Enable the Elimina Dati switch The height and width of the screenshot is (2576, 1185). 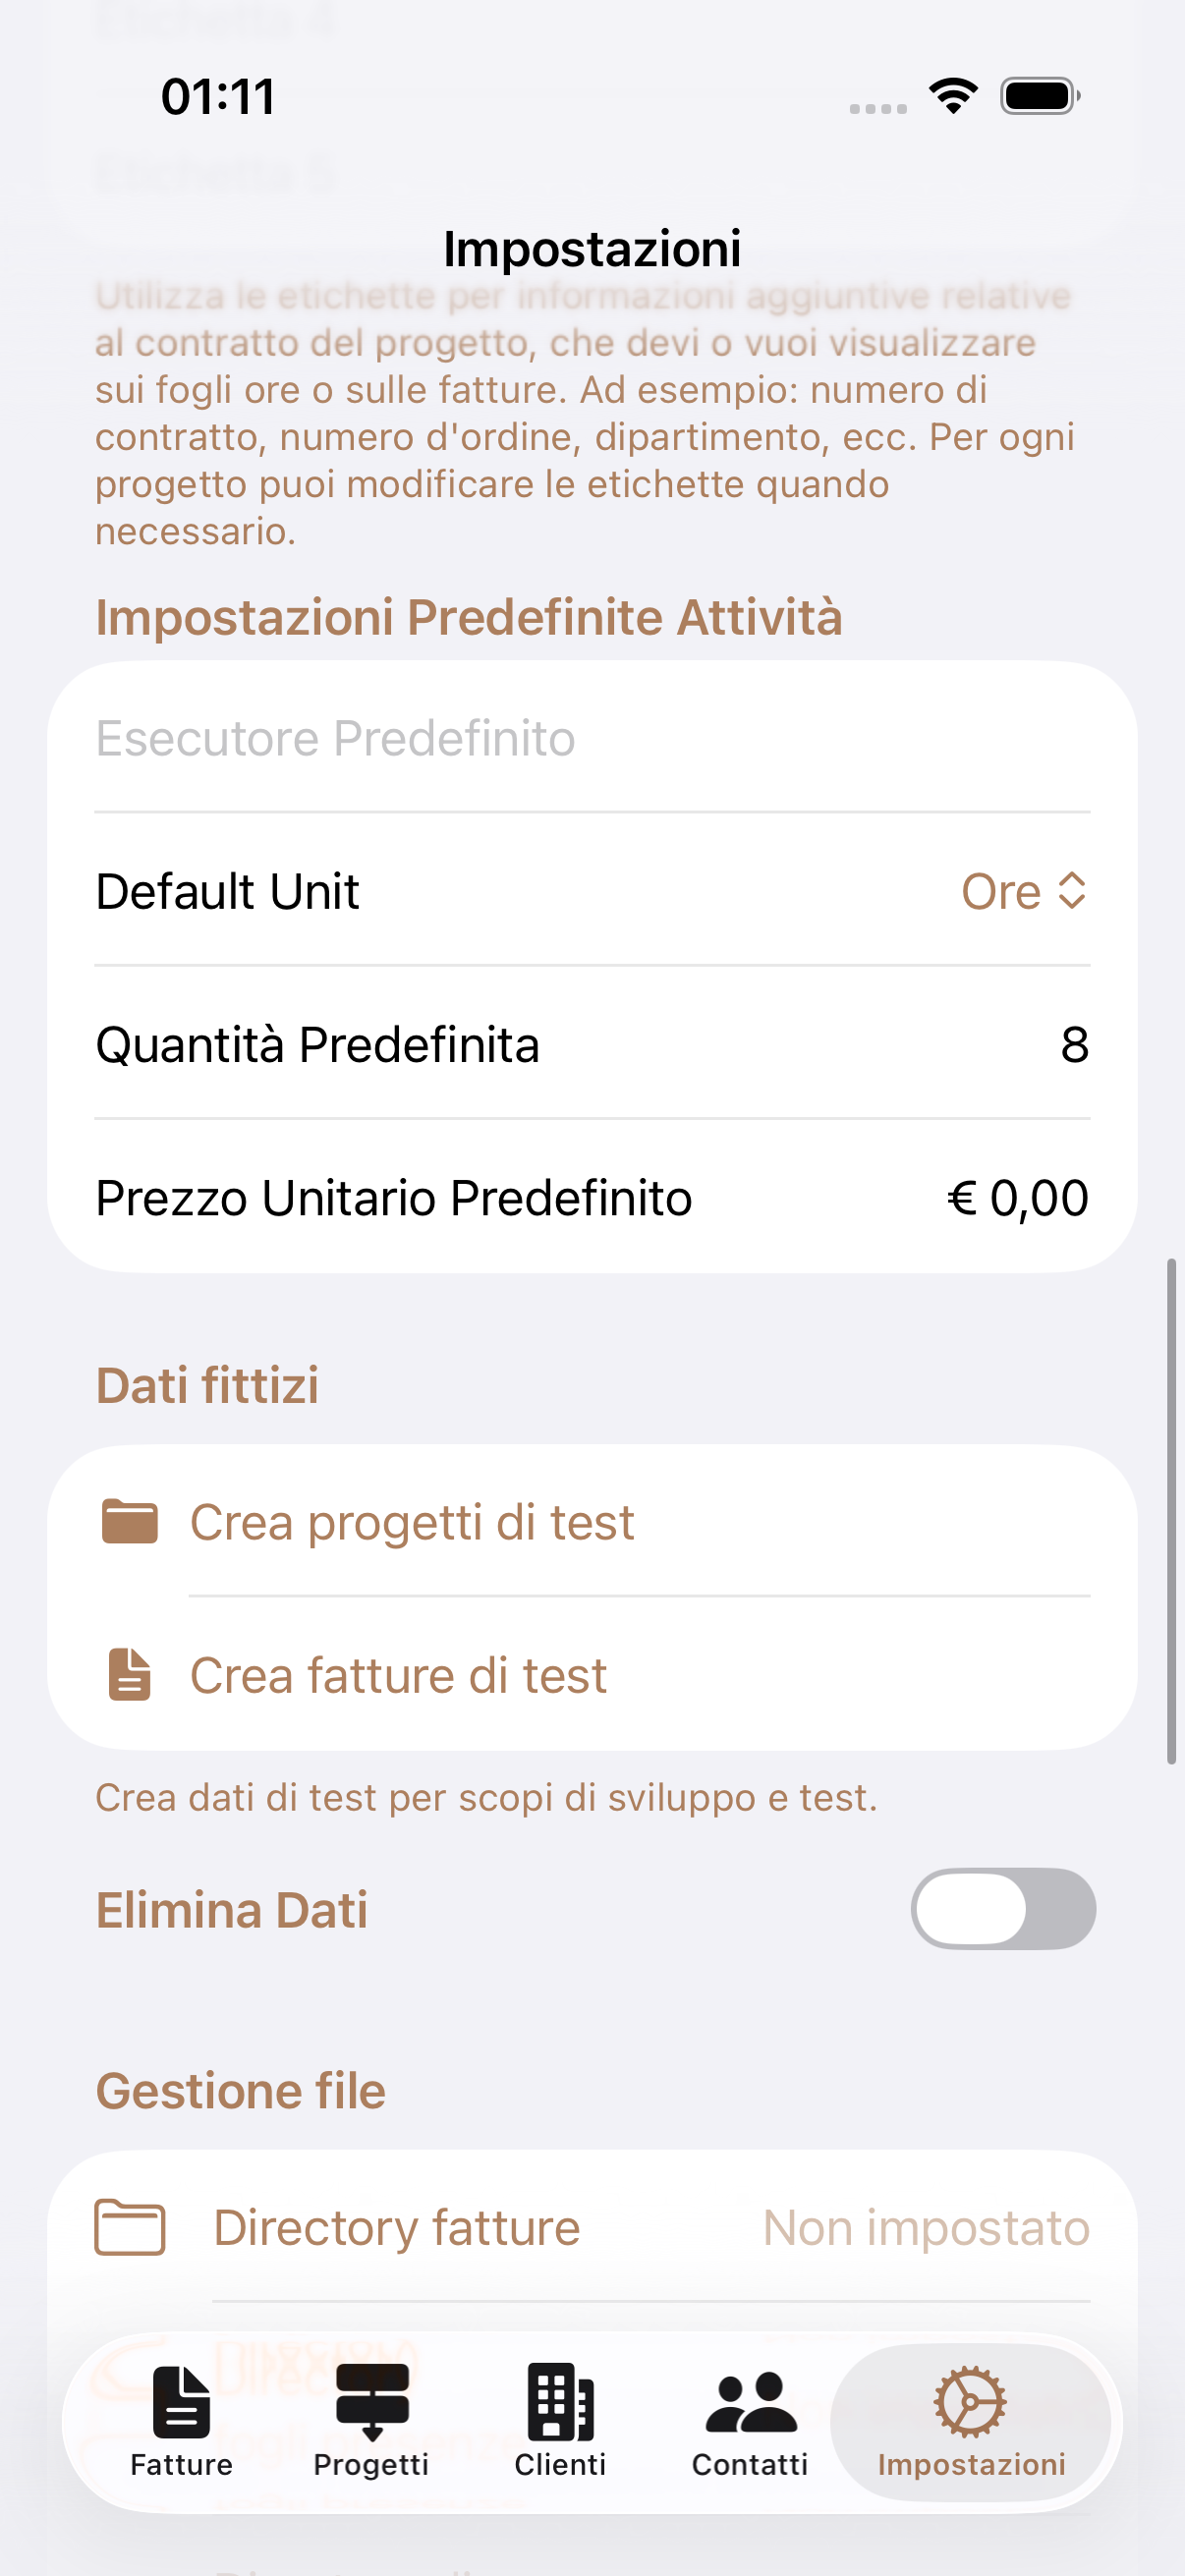[1002, 1909]
